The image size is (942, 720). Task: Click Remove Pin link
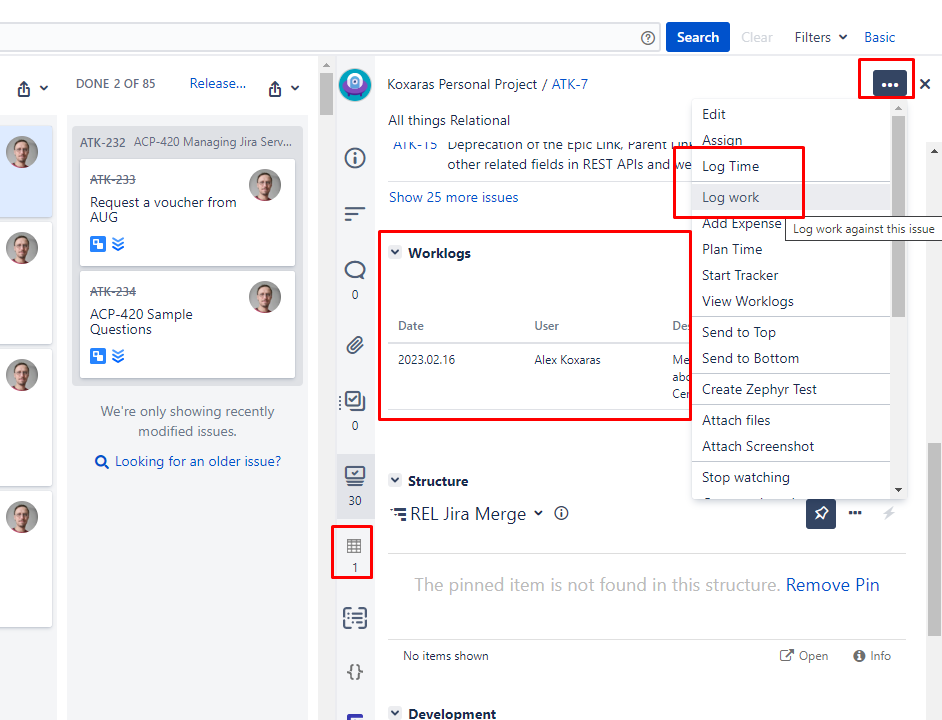click(x=832, y=585)
